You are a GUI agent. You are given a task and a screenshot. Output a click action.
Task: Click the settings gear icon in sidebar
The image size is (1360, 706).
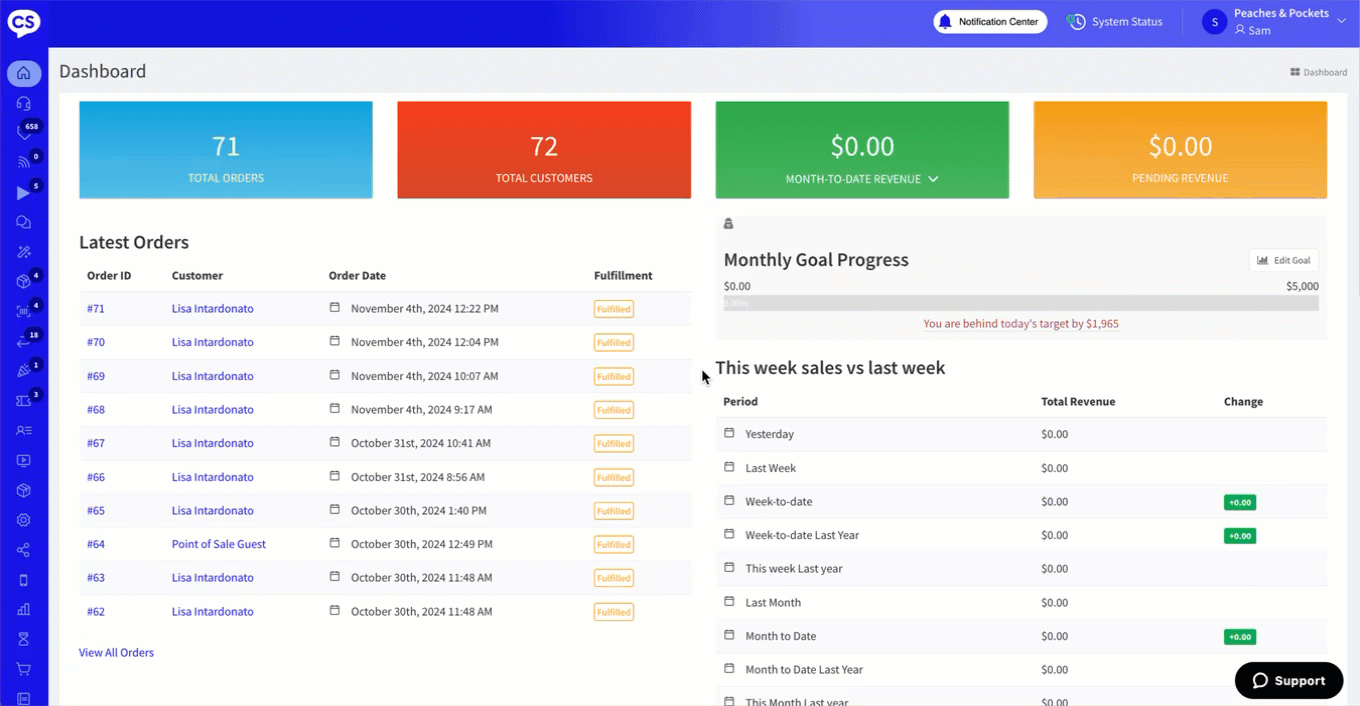[24, 520]
